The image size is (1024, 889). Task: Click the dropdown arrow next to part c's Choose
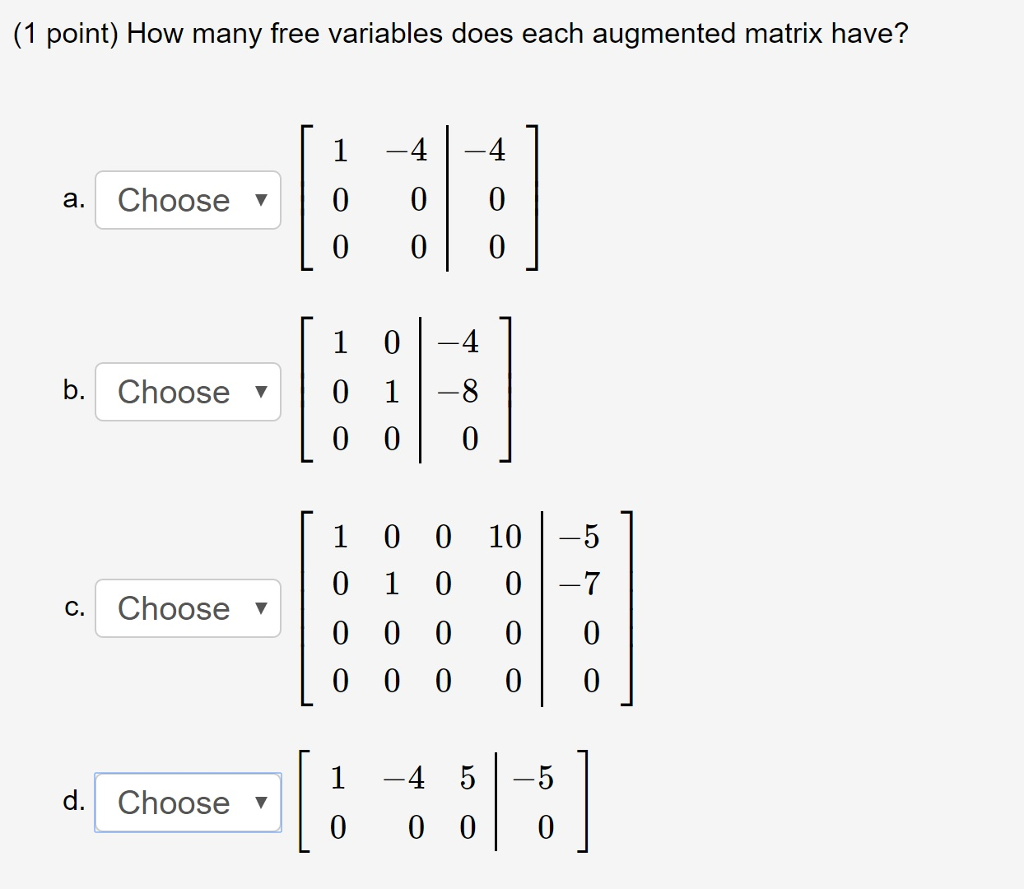pos(259,608)
